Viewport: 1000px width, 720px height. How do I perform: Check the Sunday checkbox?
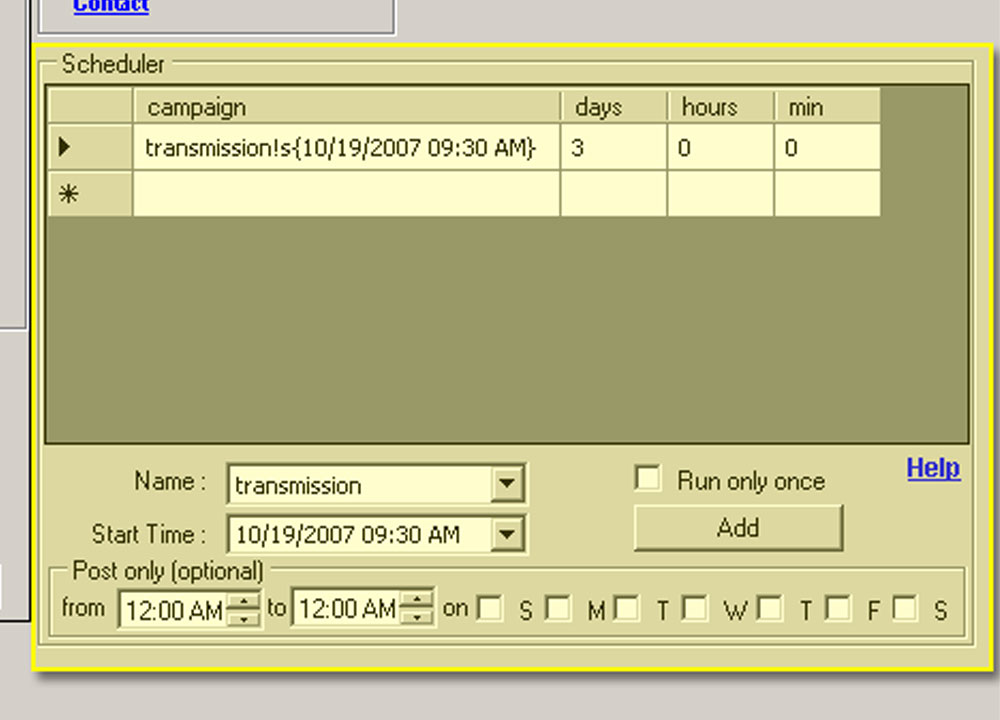coord(490,608)
